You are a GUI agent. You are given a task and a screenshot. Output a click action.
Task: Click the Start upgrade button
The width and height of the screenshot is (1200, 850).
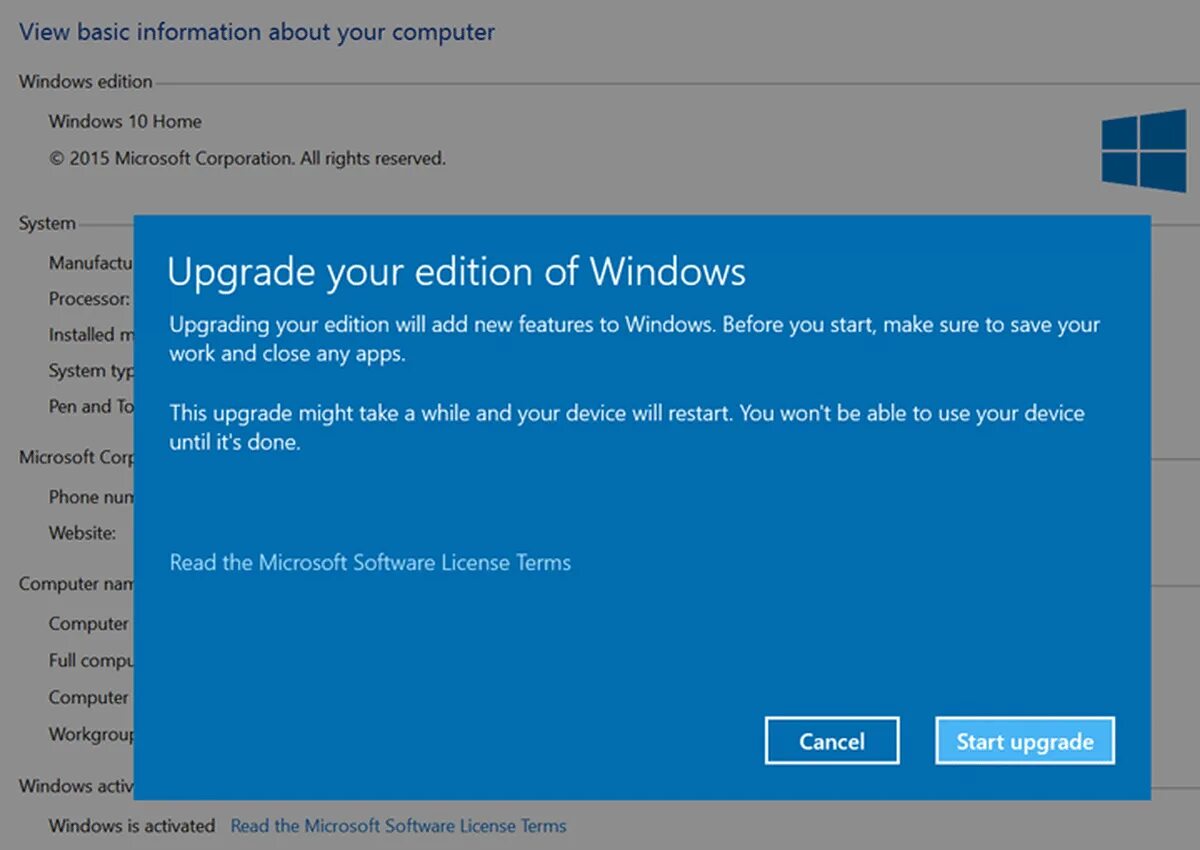pyautogui.click(x=1024, y=741)
